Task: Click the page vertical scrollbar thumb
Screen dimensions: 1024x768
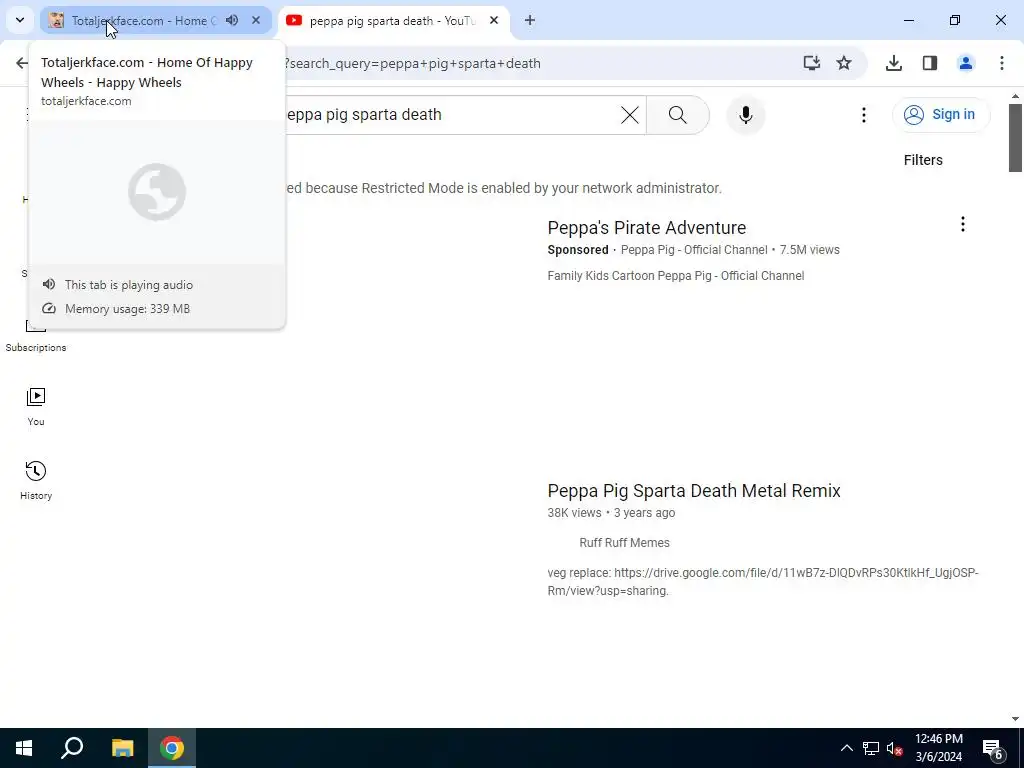Action: [x=1015, y=137]
